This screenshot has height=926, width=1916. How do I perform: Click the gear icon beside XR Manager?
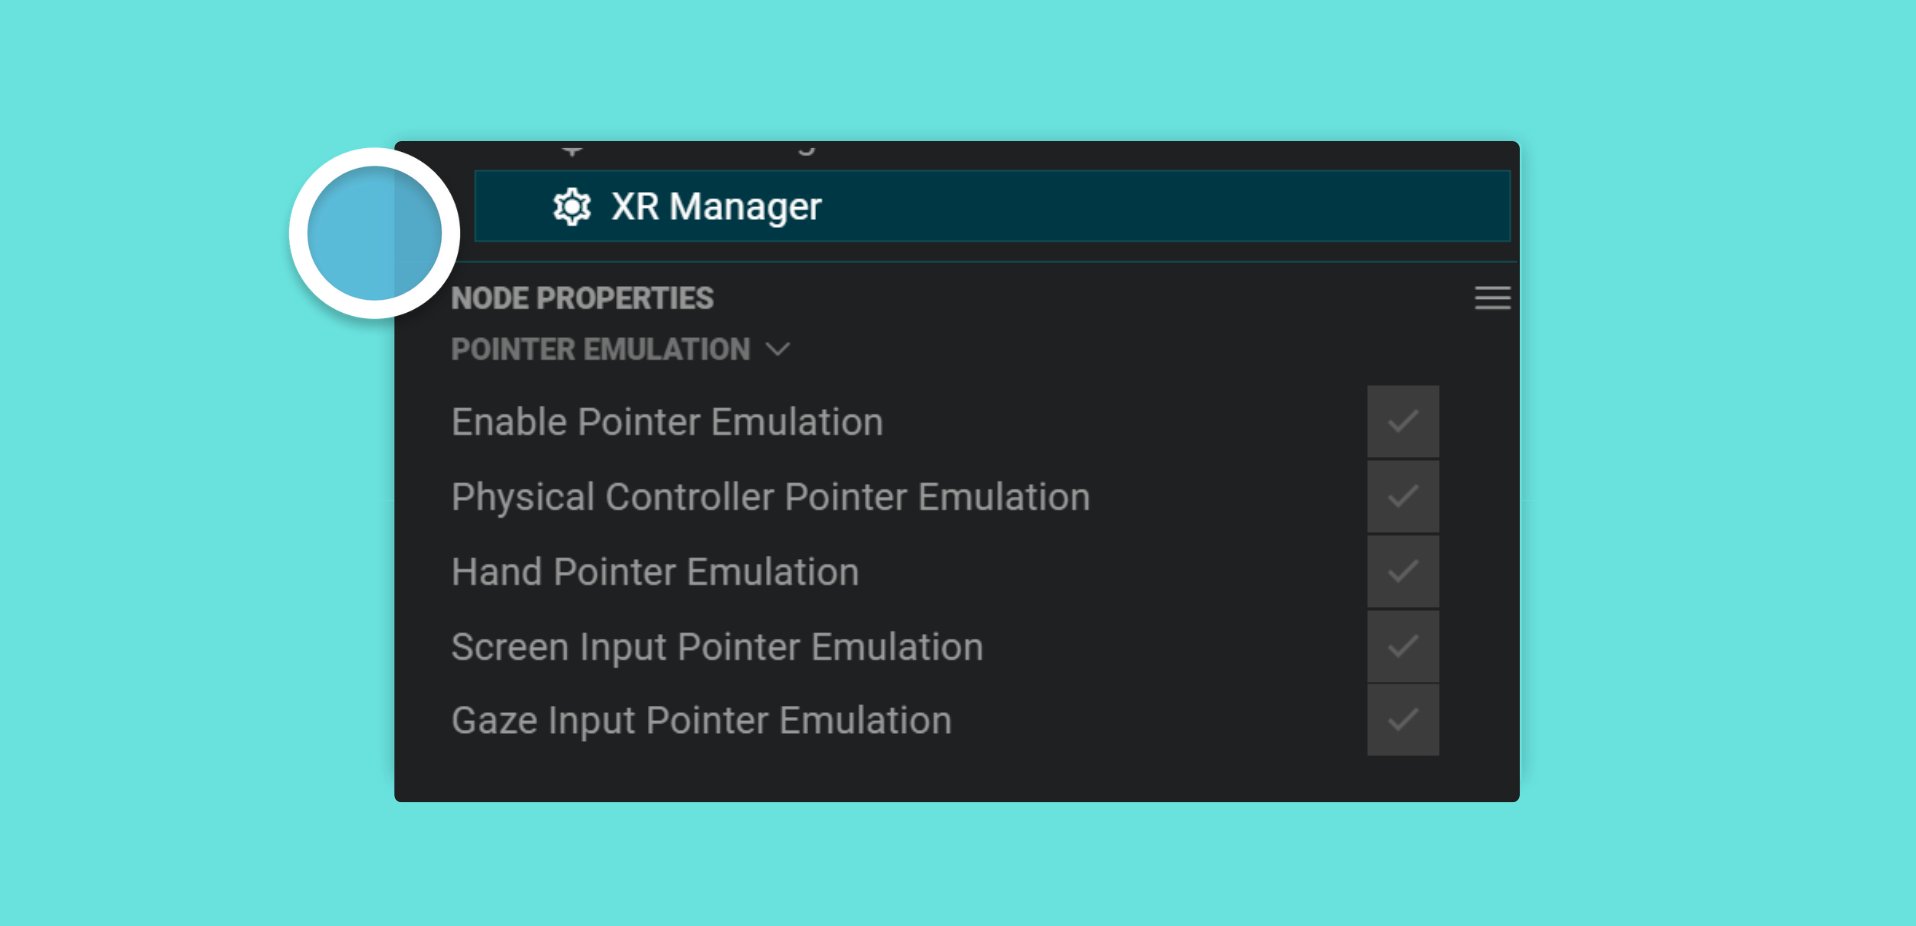(572, 207)
